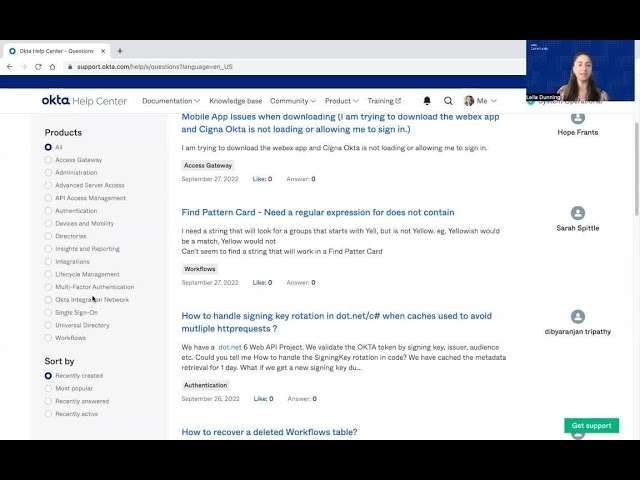Filter by Single Sign-On
Image resolution: width=640 pixels, height=480 pixels.
pos(48,312)
